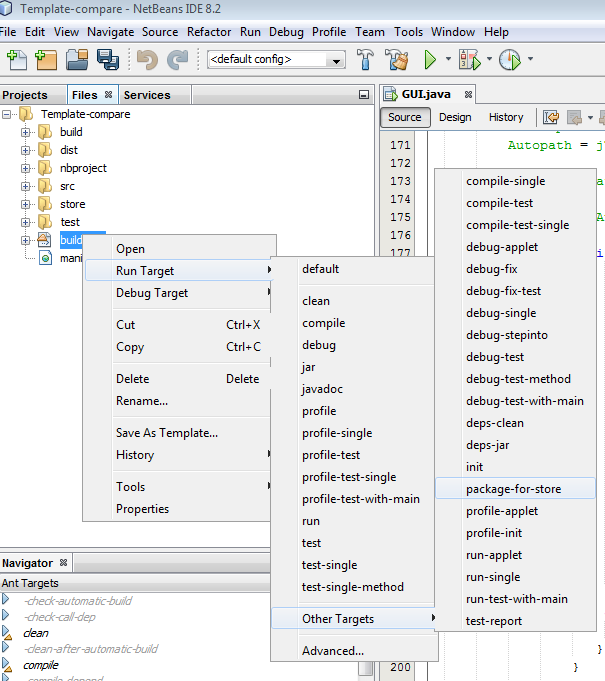Click the New File toolbar icon
This screenshot has height=681, width=605.
point(17,60)
